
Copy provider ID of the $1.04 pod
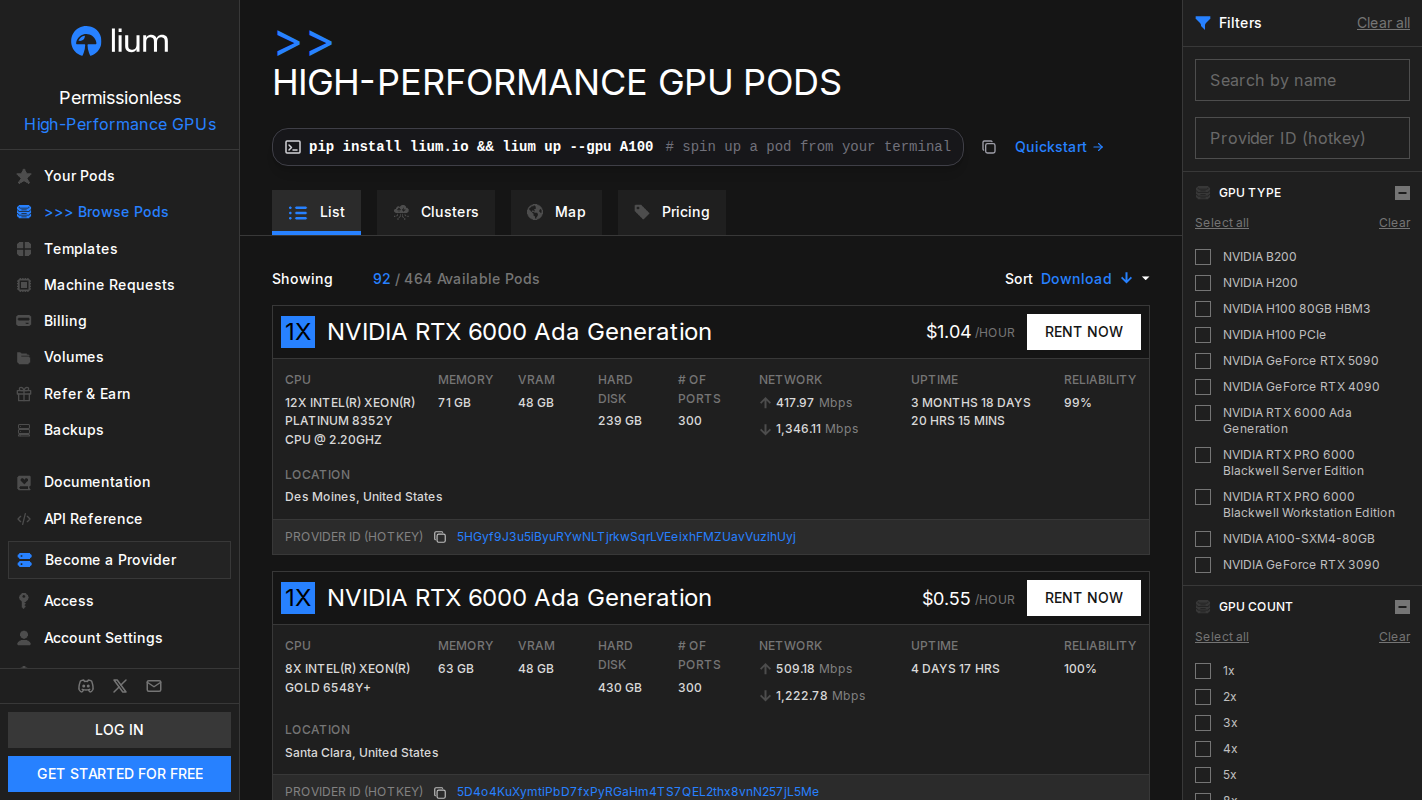point(440,537)
